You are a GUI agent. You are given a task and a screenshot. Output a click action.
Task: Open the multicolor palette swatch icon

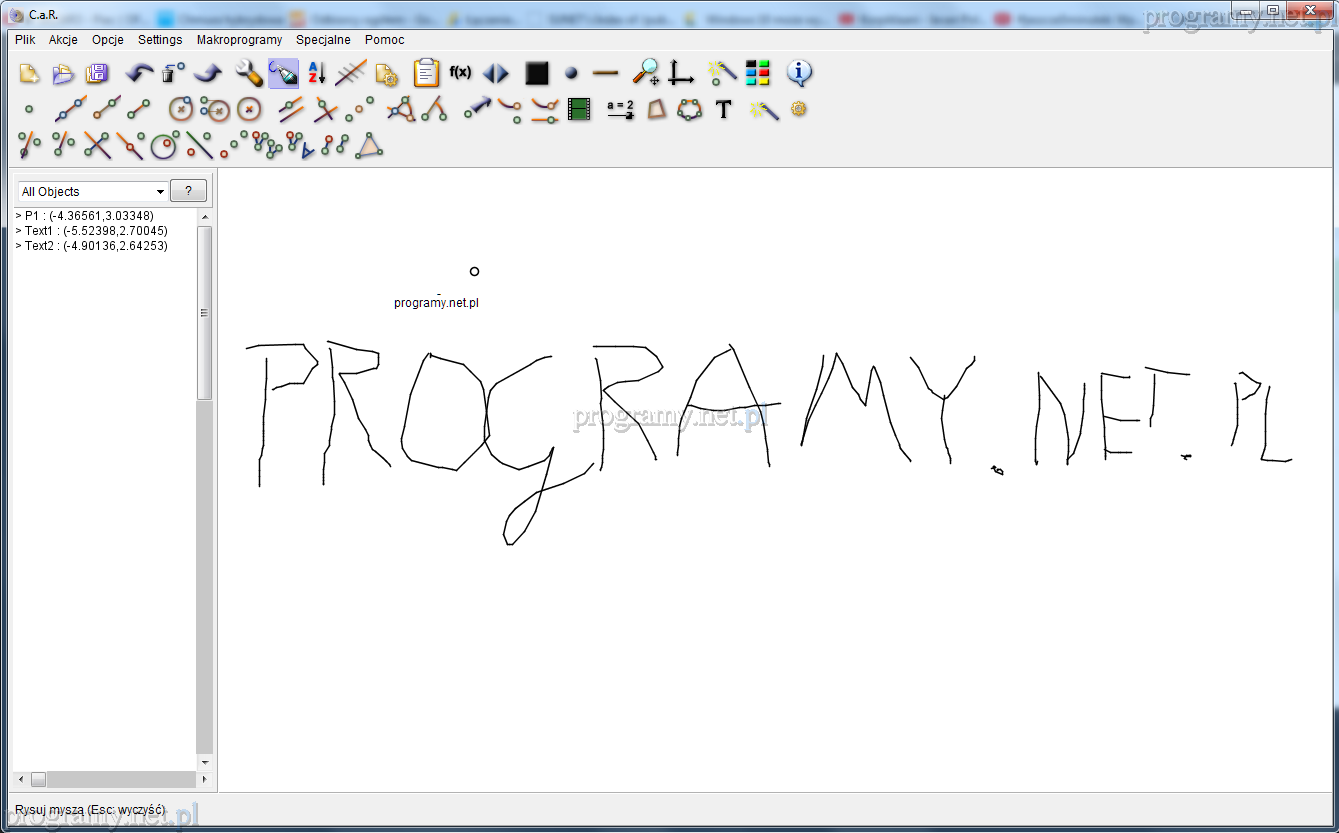pos(758,73)
